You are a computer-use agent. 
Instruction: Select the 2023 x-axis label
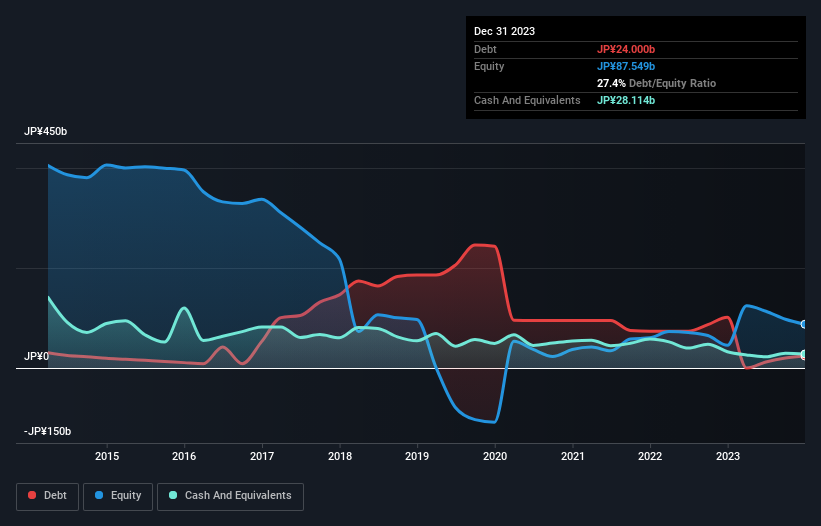[728, 456]
